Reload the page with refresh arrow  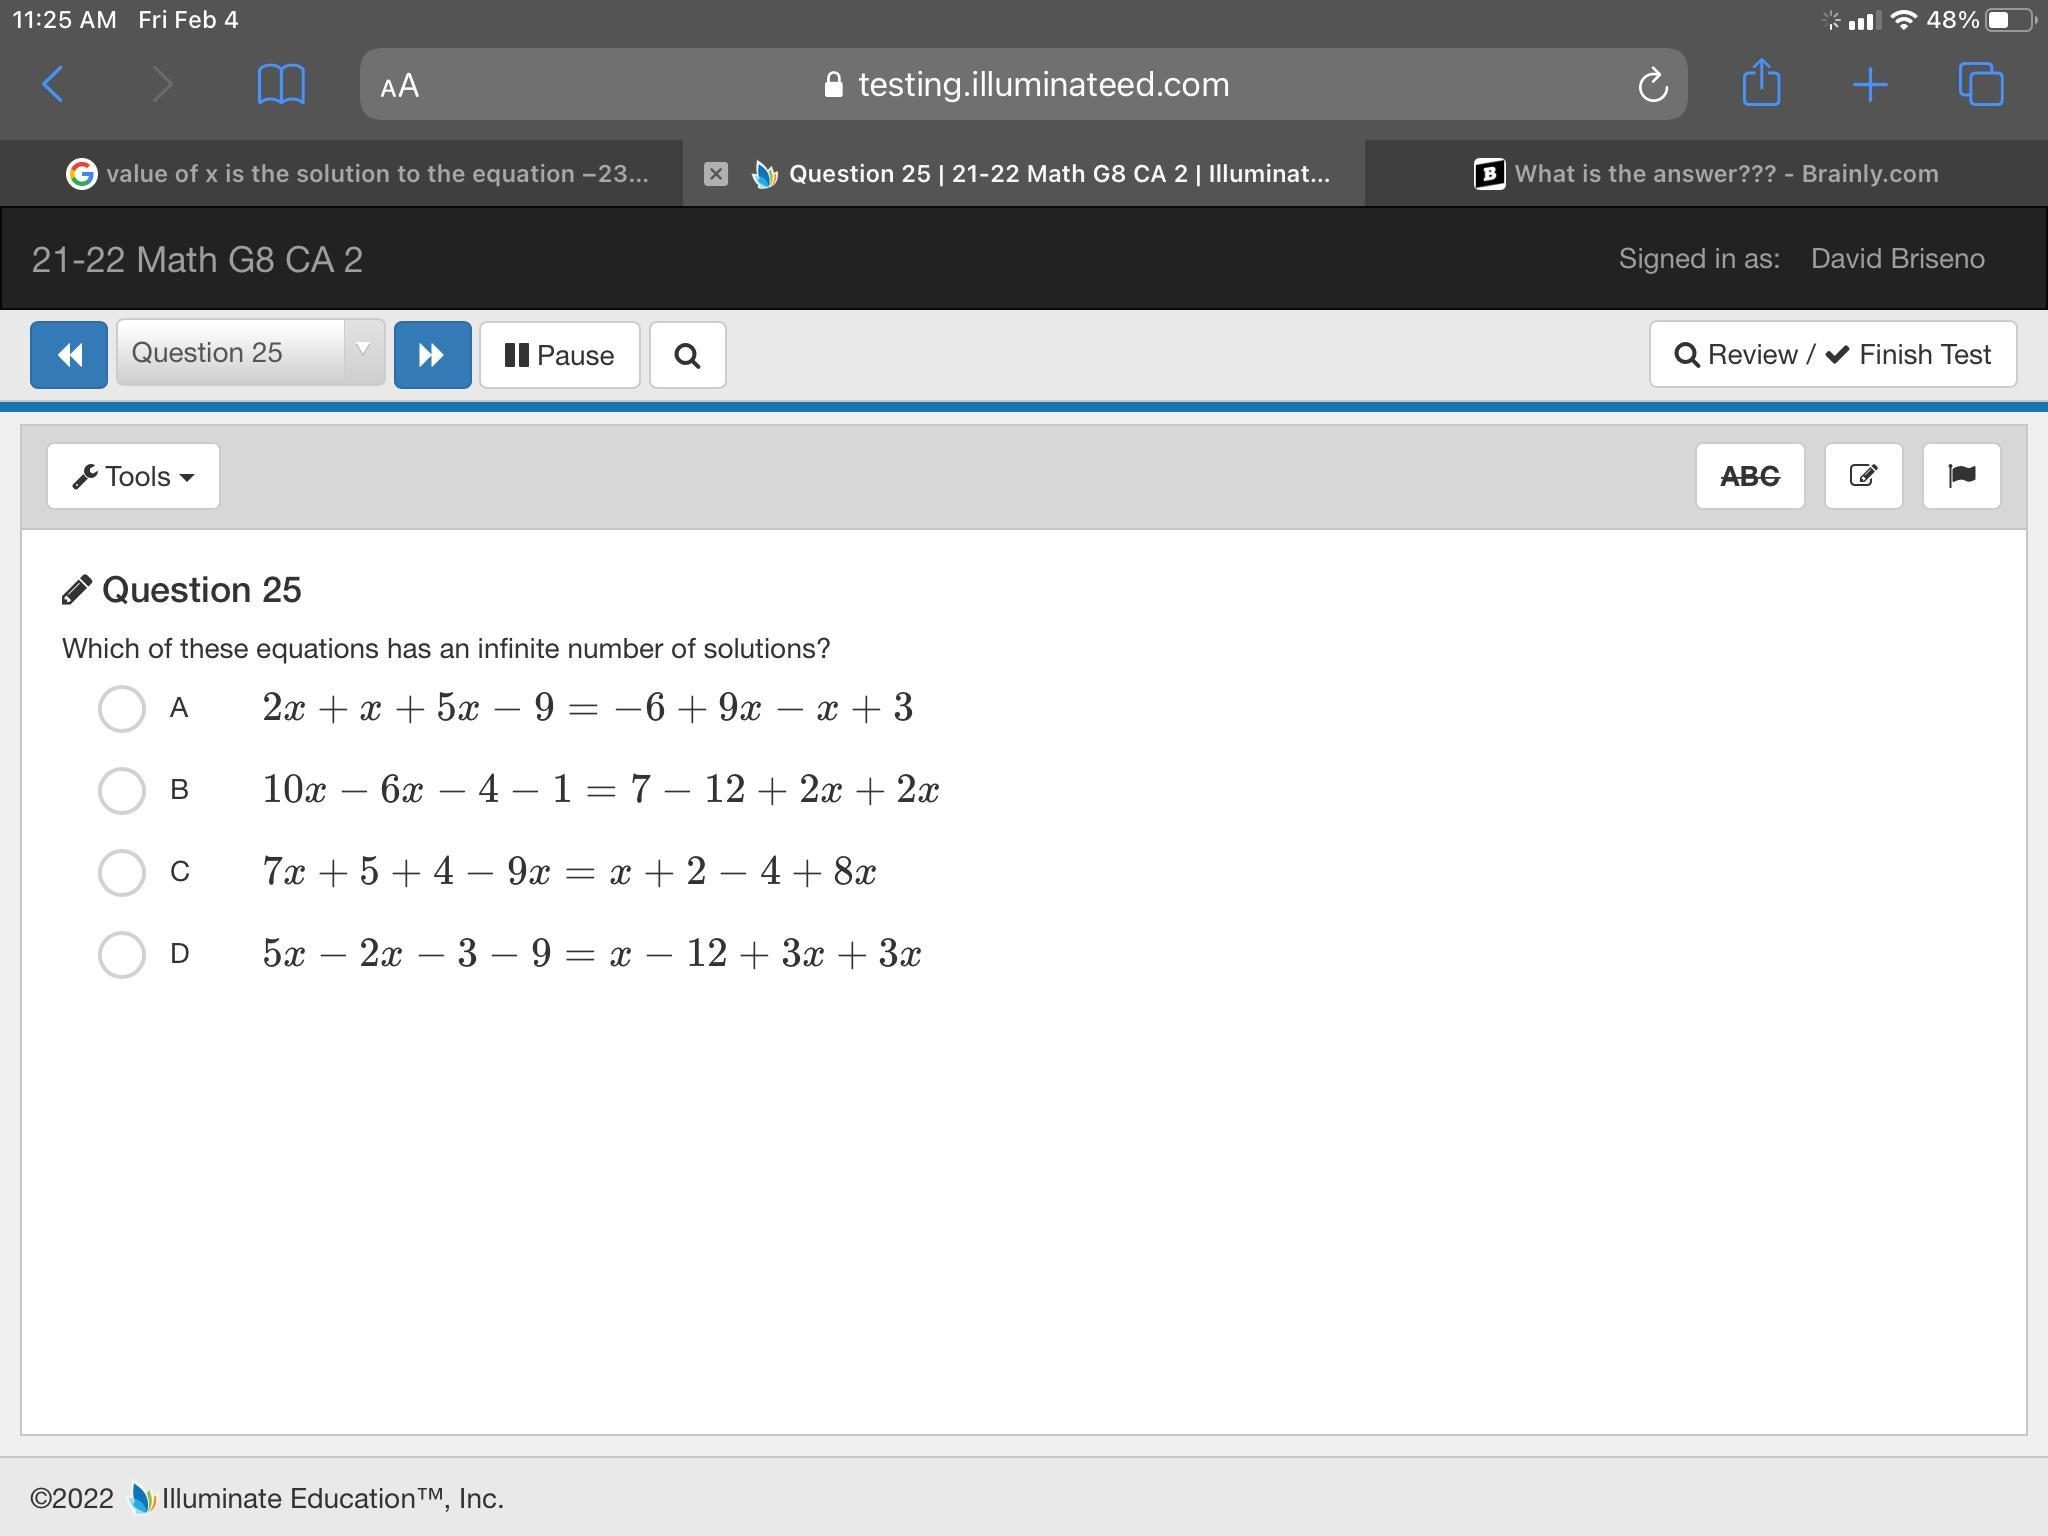tap(1652, 85)
